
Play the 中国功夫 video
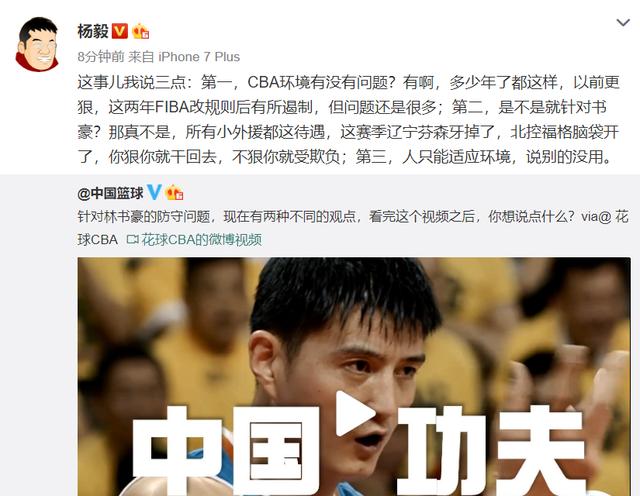355,414
